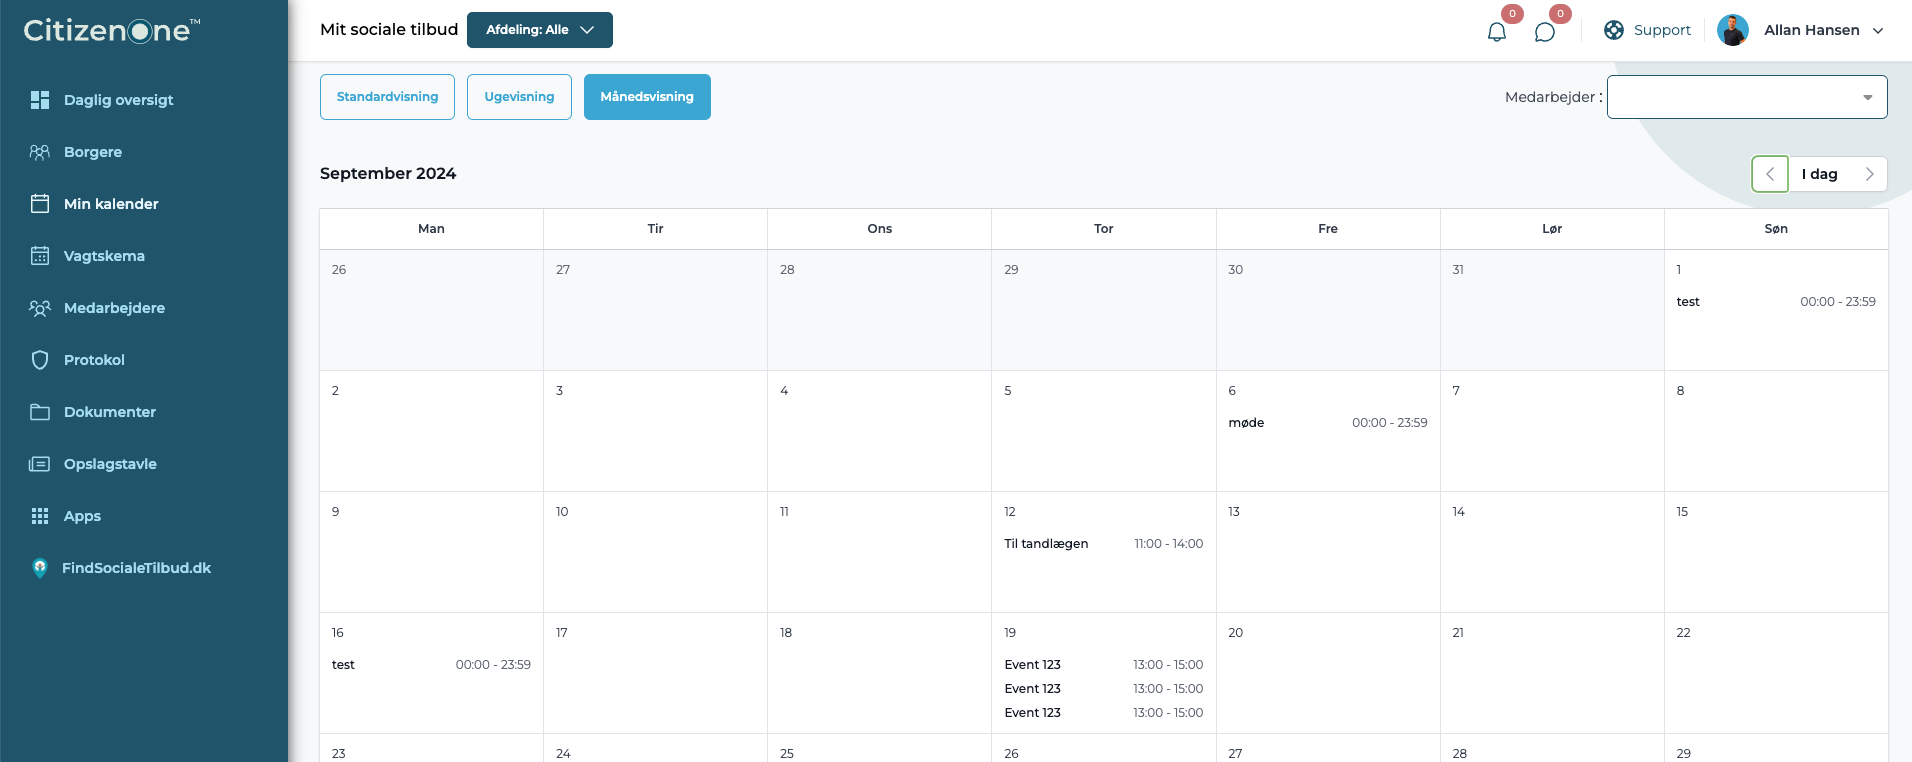Open Borgere in the sidebar
Viewport: 1912px width, 762px height.
coord(93,152)
